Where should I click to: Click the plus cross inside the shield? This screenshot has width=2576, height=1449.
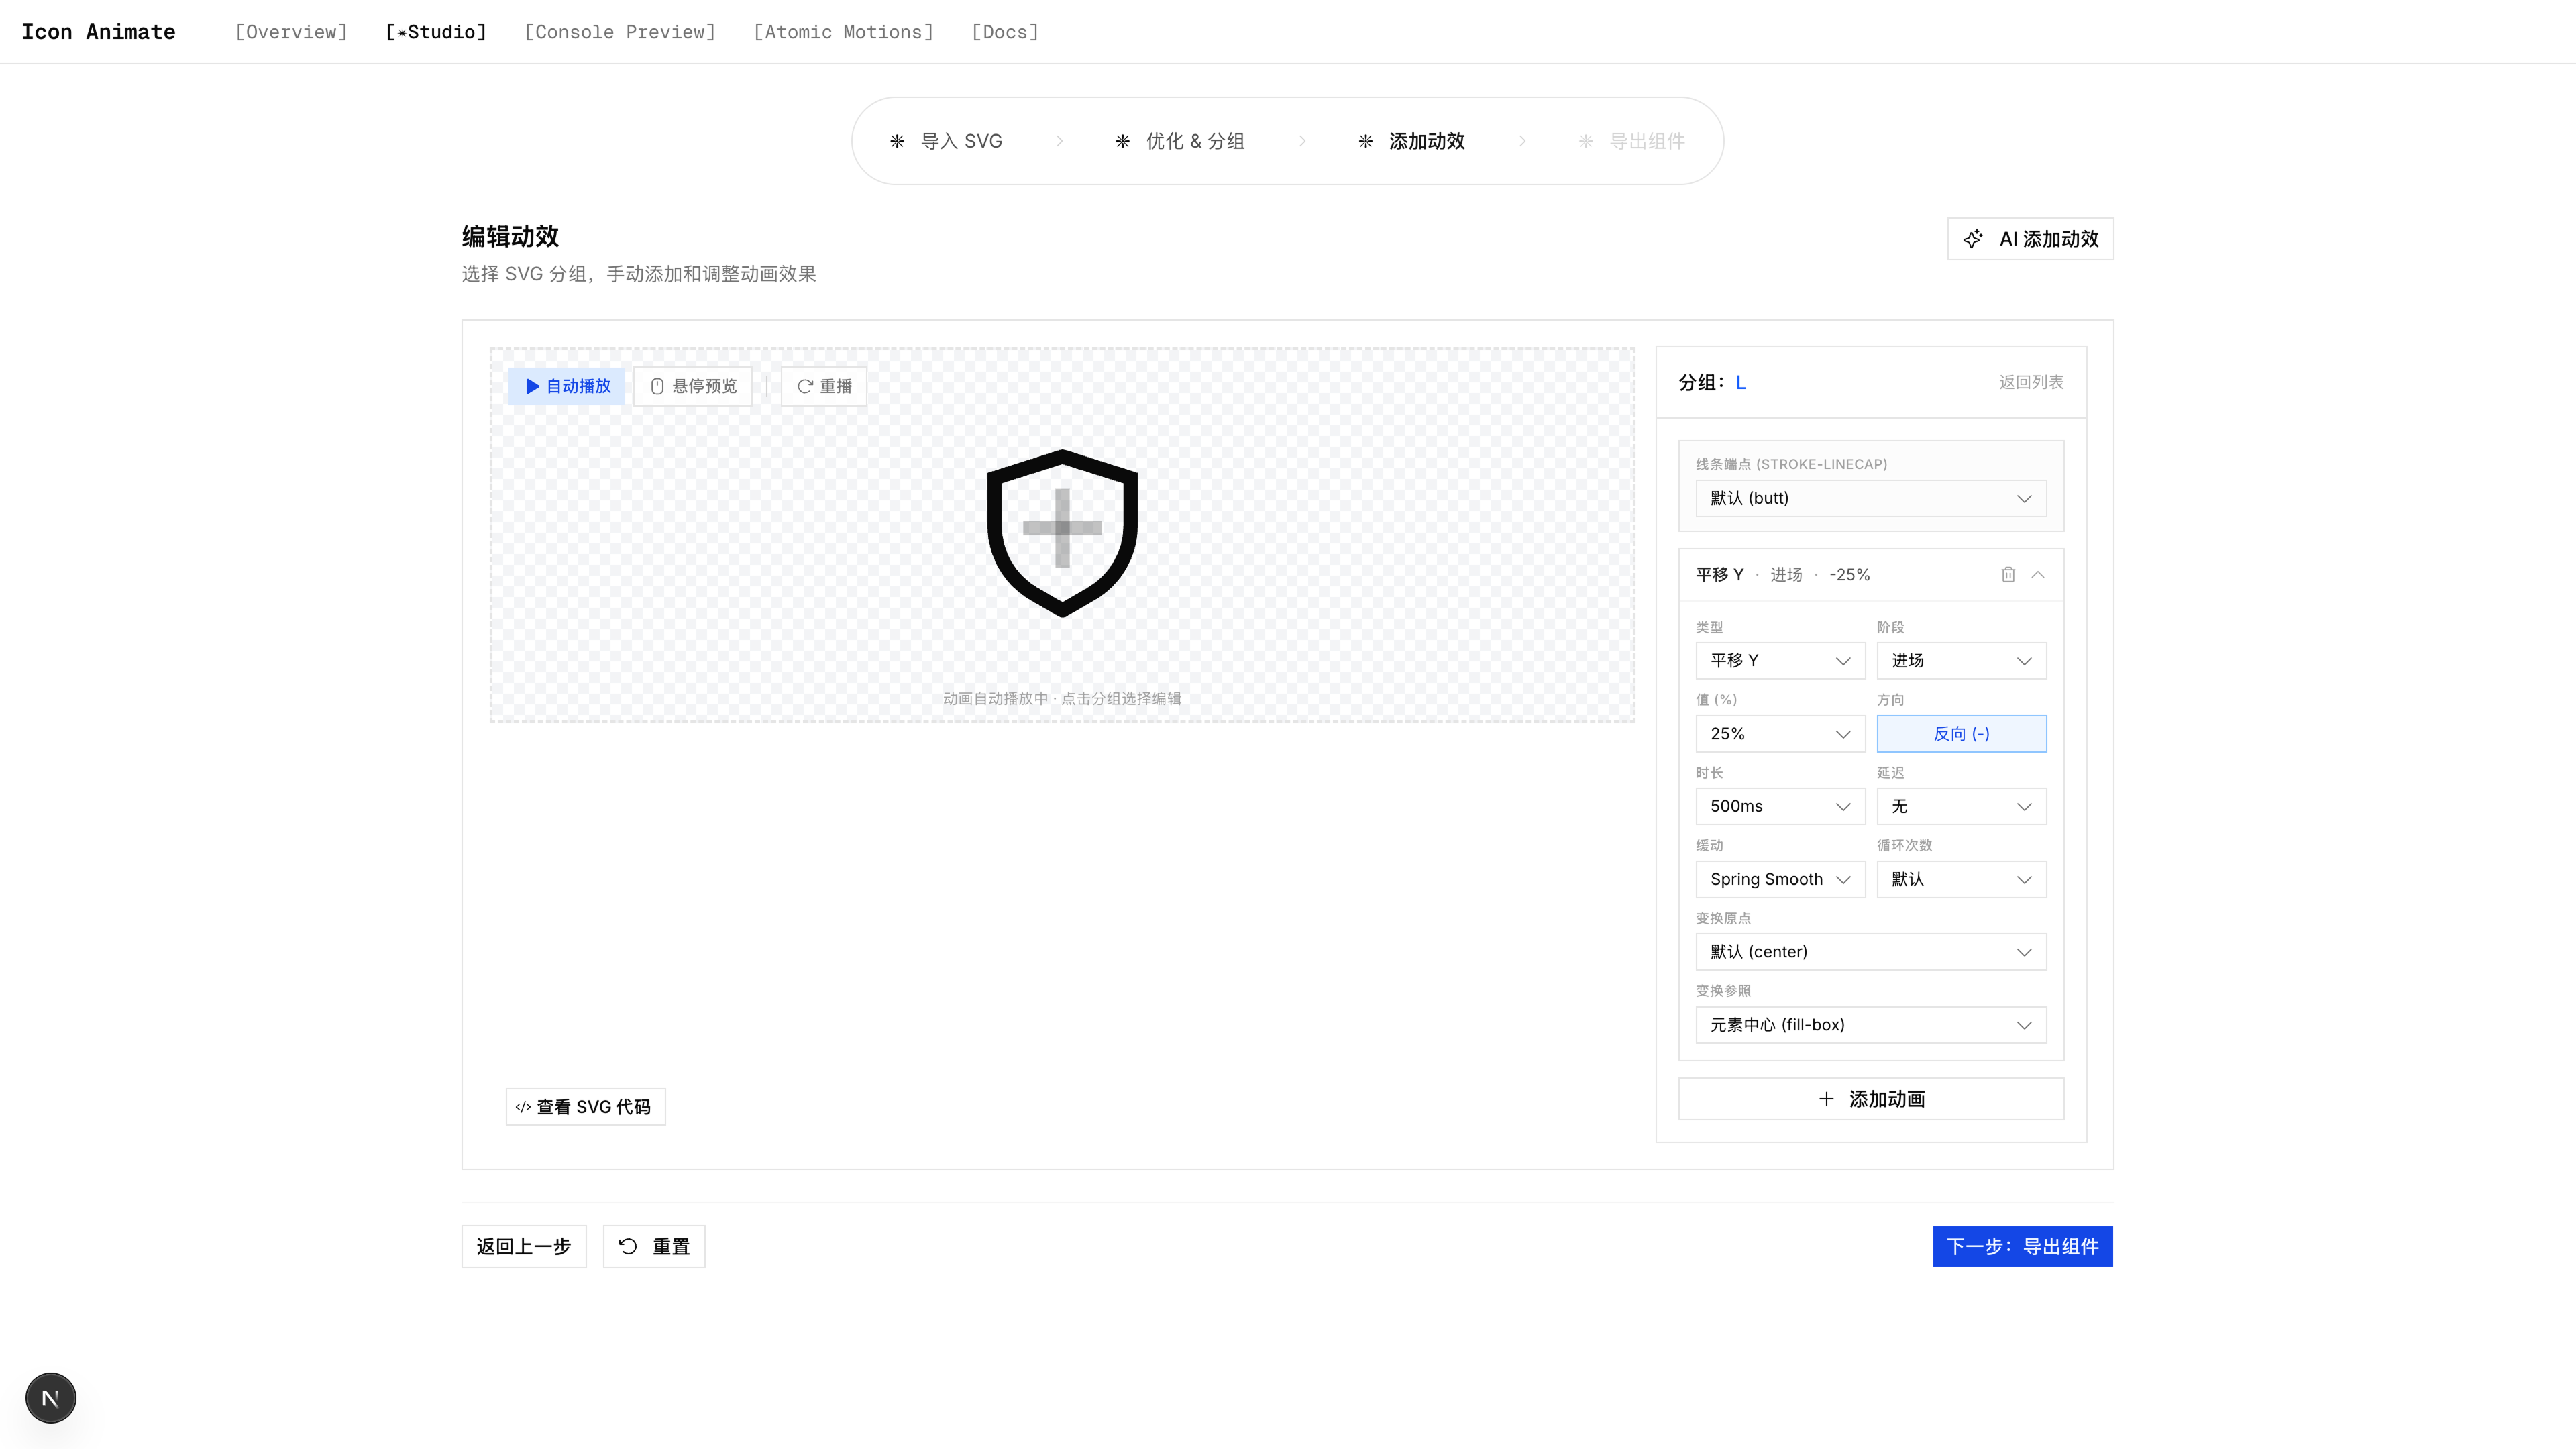[x=1062, y=528]
